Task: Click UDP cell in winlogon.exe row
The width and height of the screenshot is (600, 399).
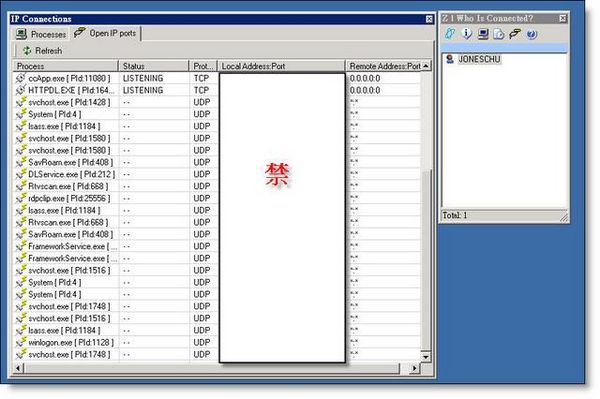Action: click(202, 342)
